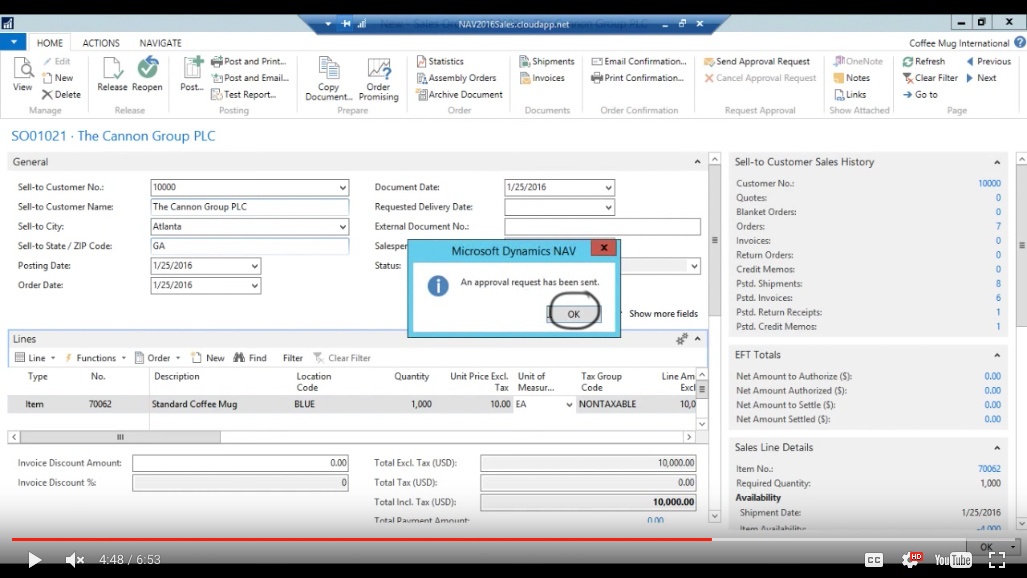
Task: Click the video progress bar
Action: [400, 539]
